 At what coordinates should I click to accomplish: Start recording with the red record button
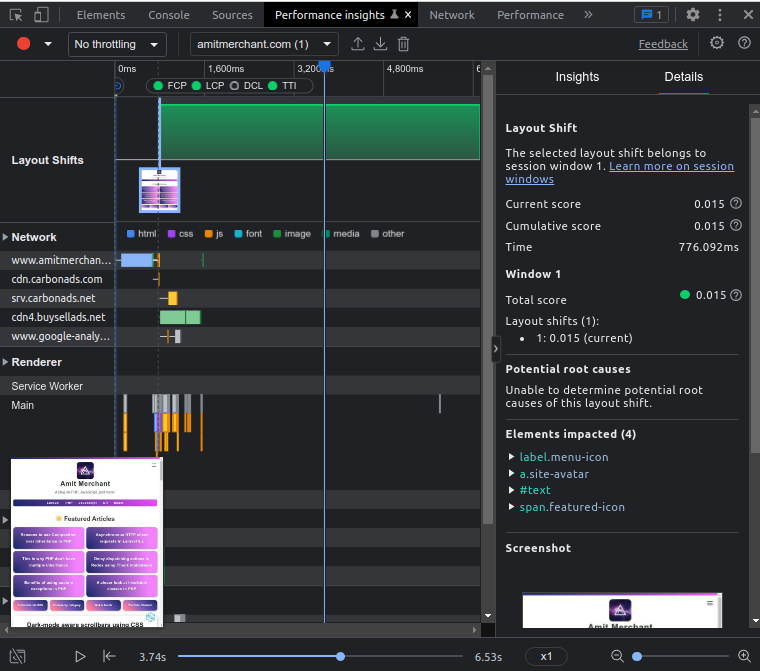23,44
